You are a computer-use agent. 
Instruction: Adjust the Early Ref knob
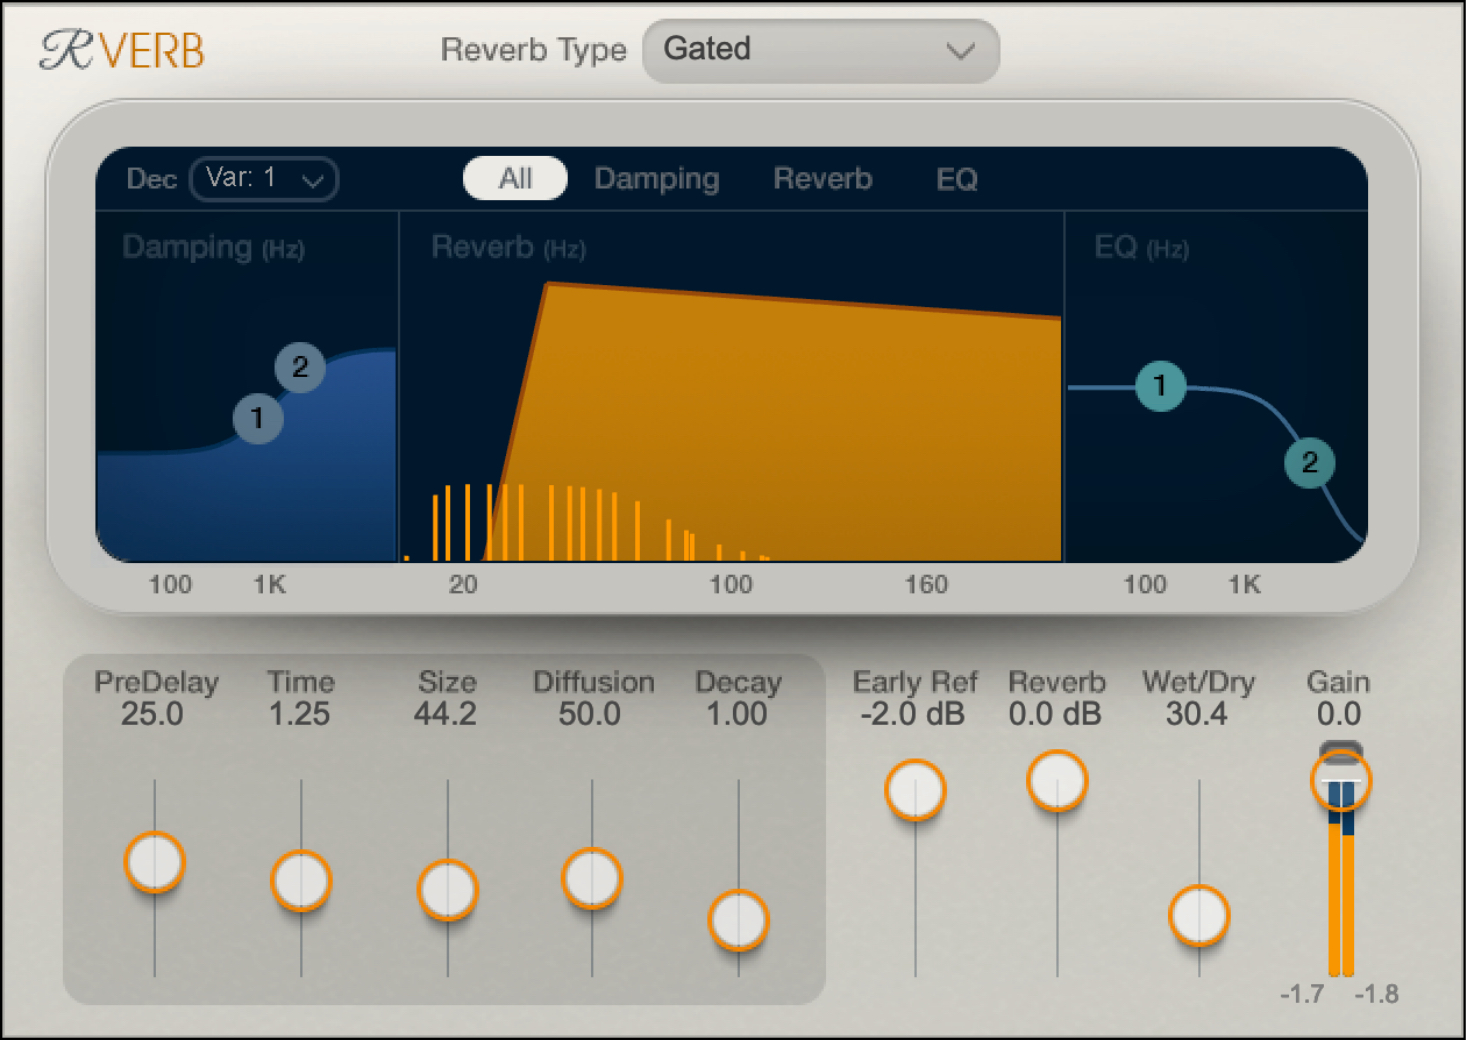click(914, 791)
